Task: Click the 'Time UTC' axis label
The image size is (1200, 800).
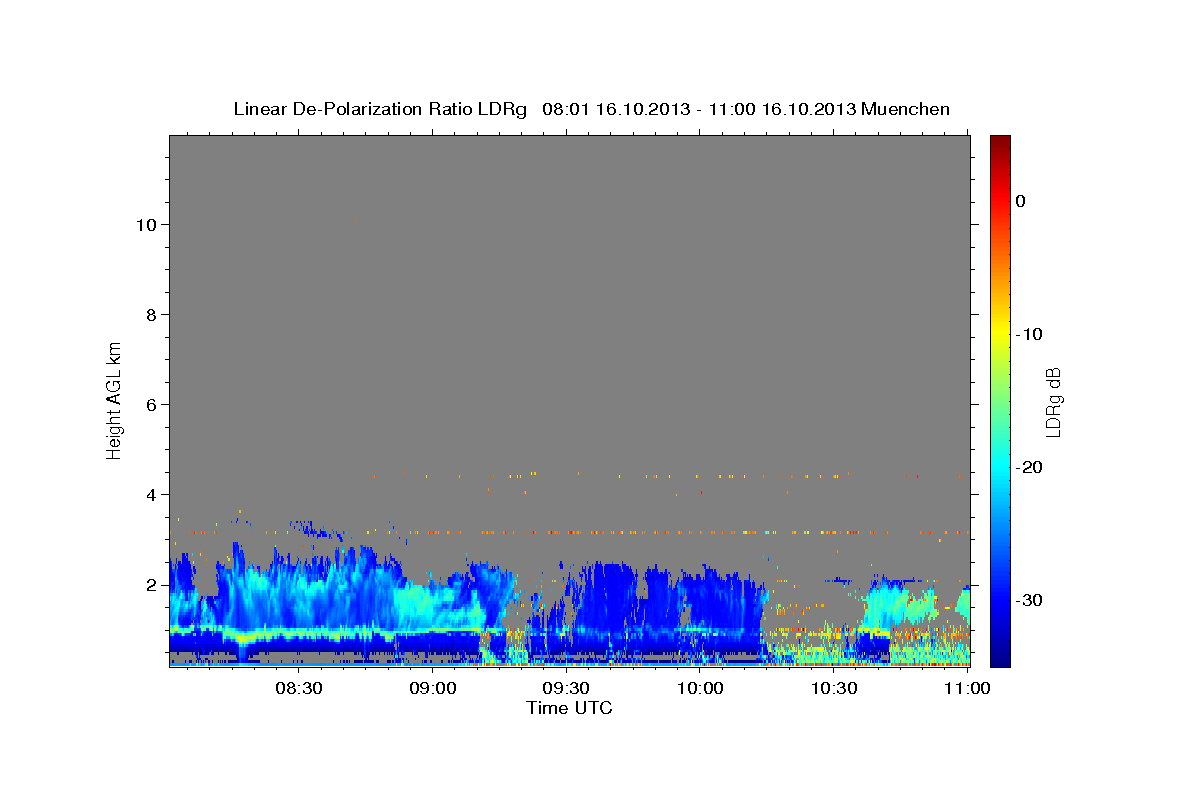Action: 569,708
